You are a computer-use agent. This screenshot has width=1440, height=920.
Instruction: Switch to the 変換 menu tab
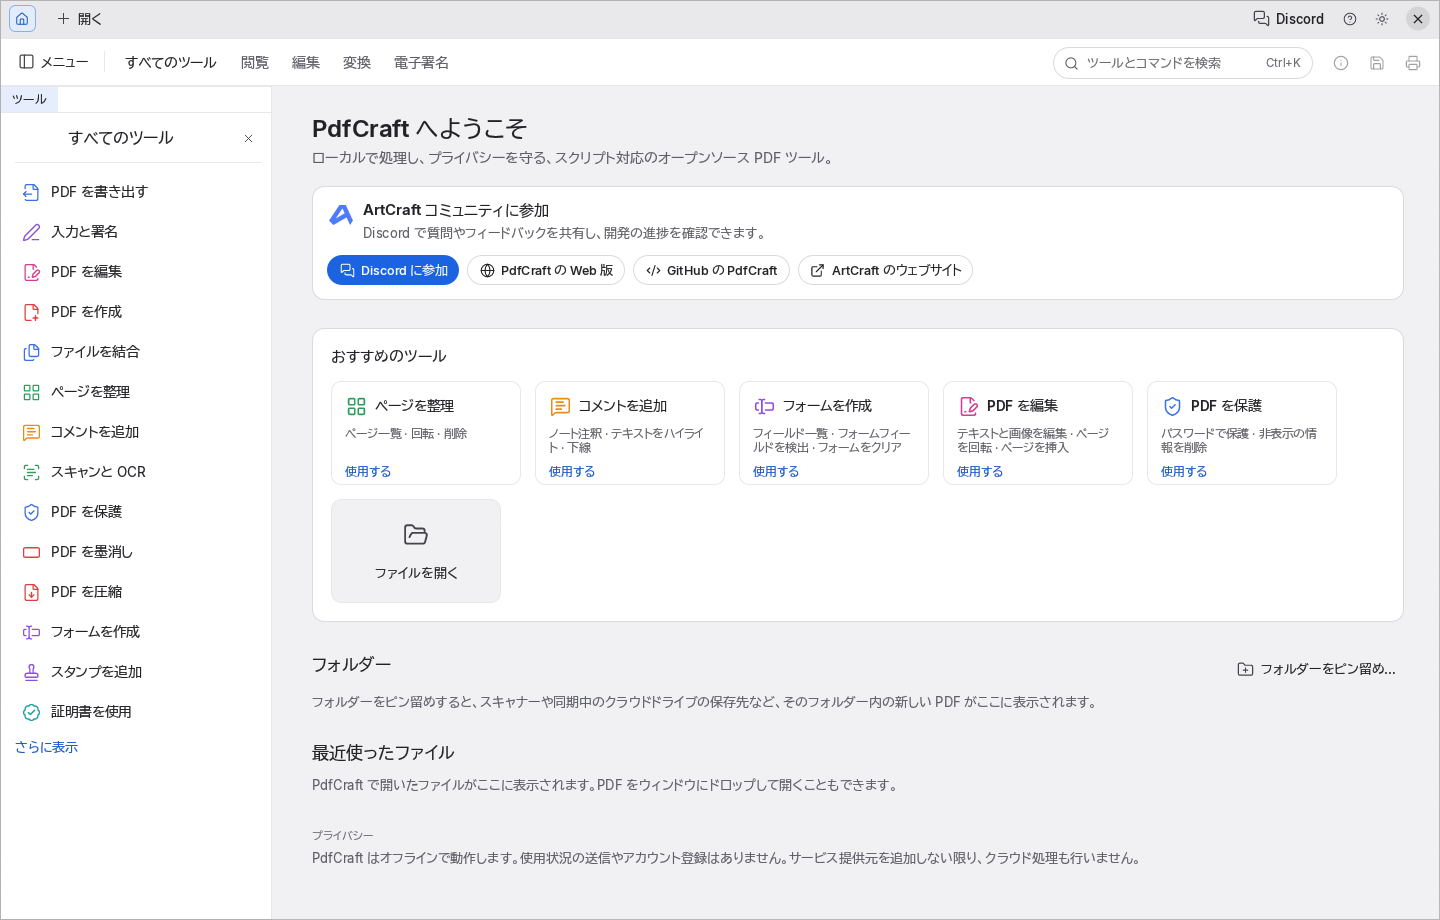tap(357, 62)
